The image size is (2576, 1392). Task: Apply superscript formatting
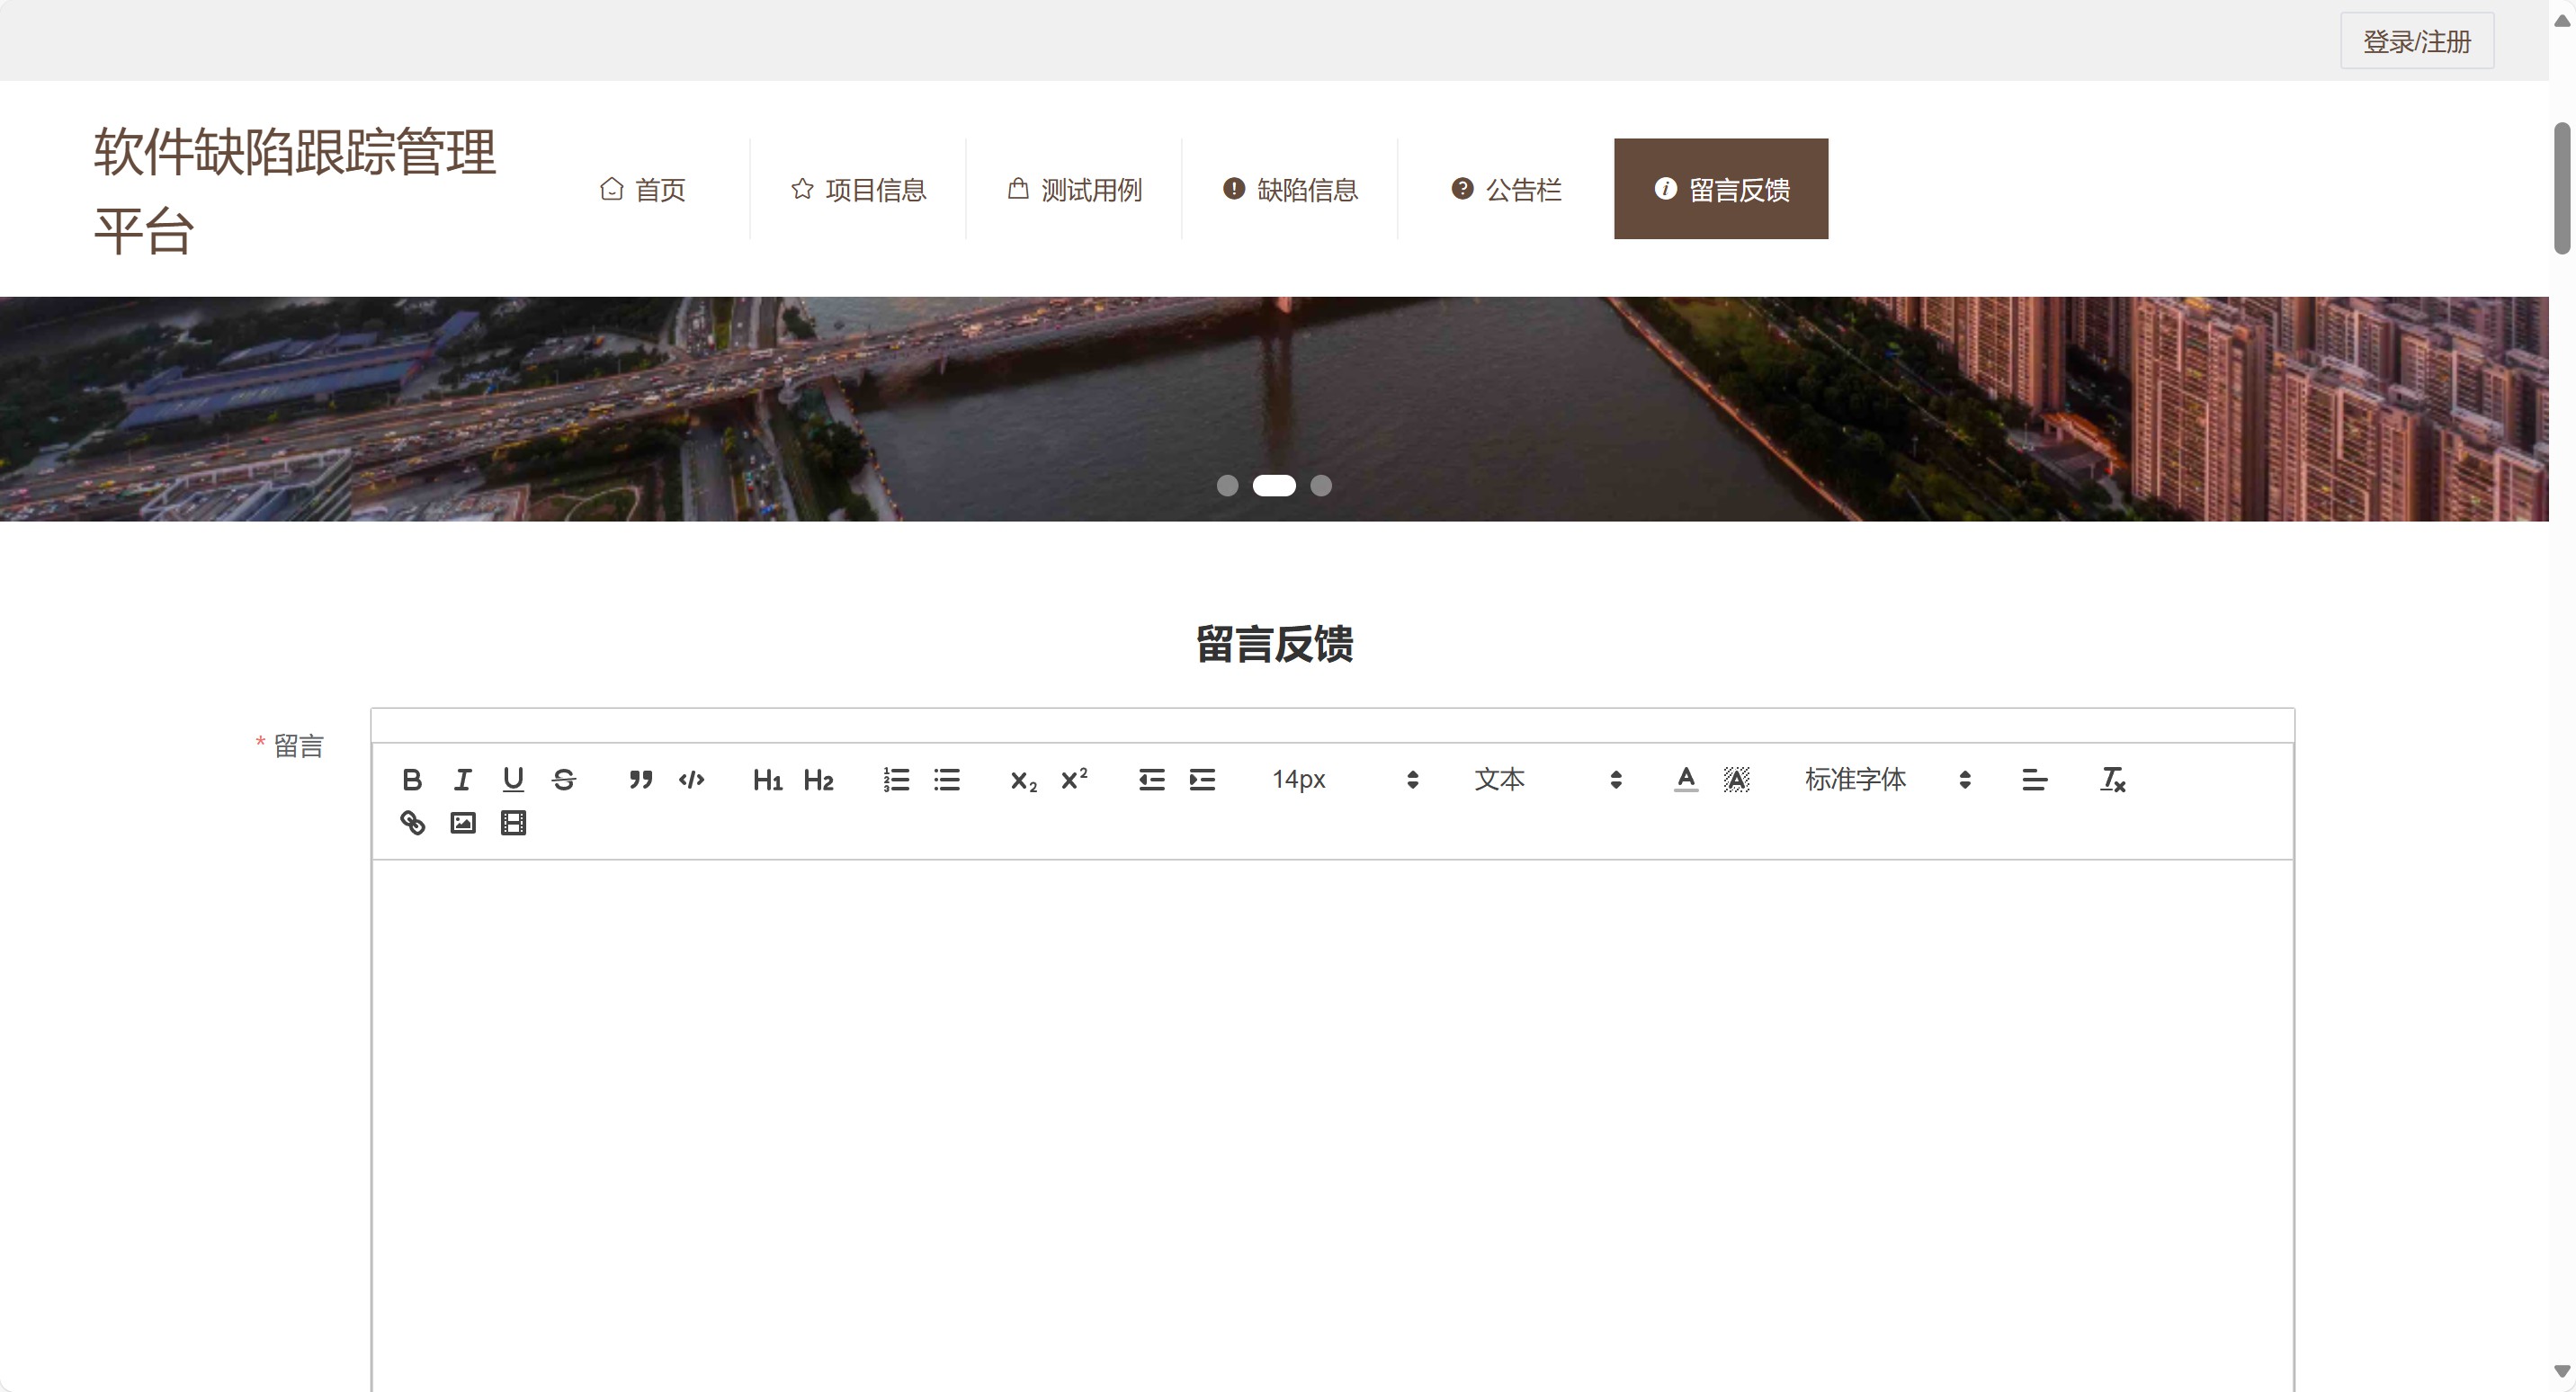(1074, 780)
